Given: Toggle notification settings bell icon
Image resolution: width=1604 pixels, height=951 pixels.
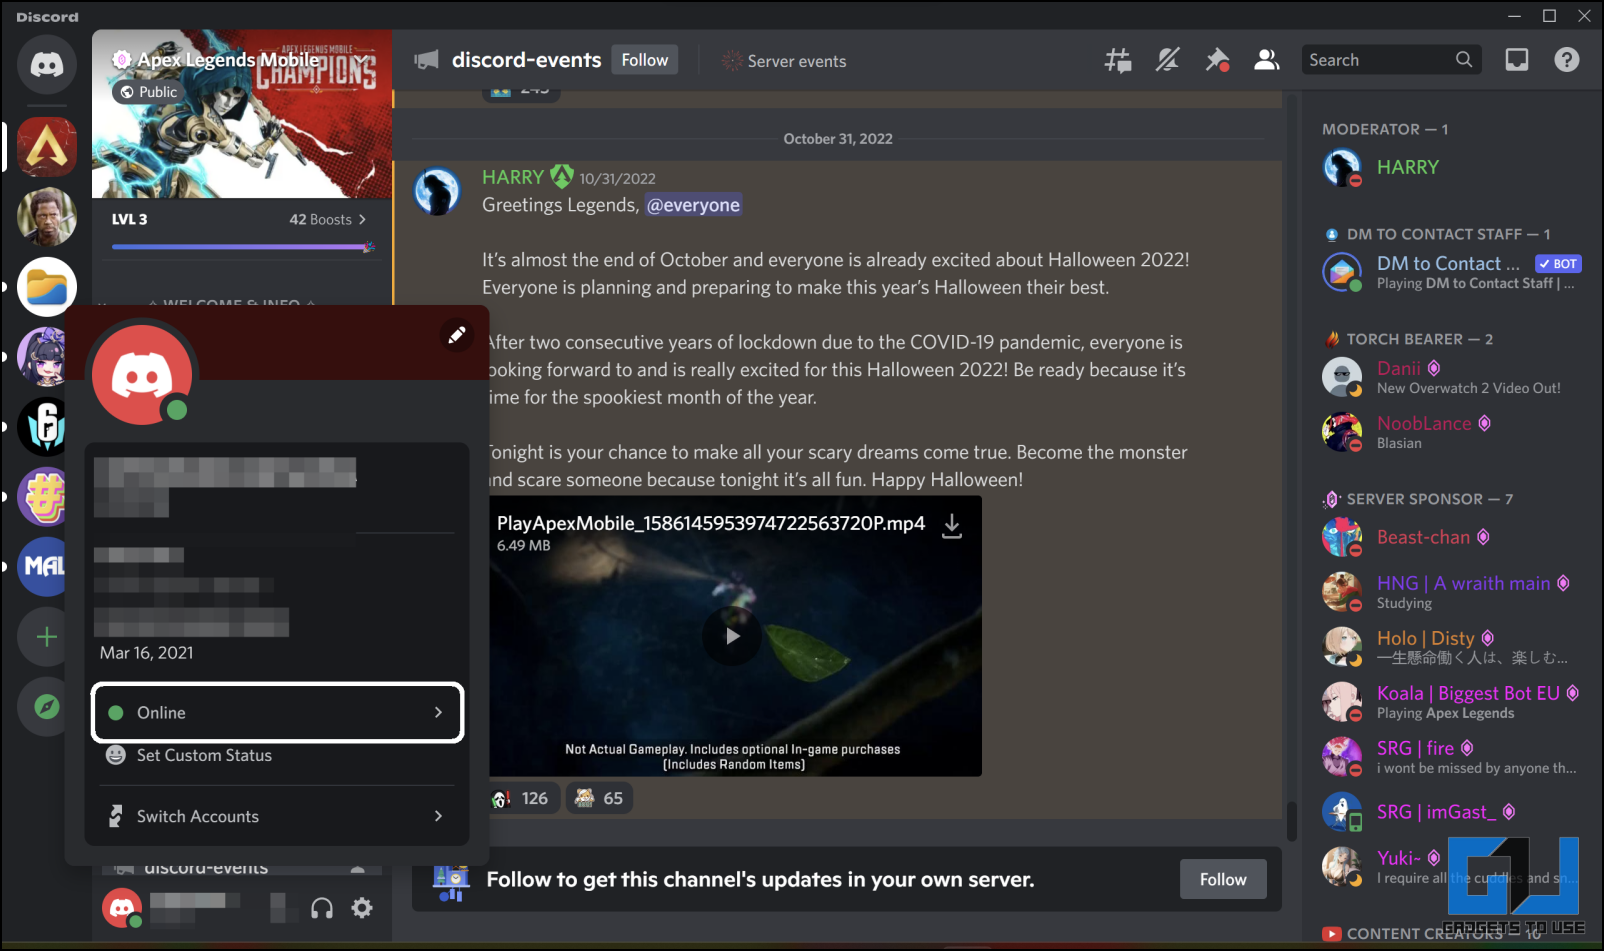Looking at the screenshot, I should (1167, 60).
